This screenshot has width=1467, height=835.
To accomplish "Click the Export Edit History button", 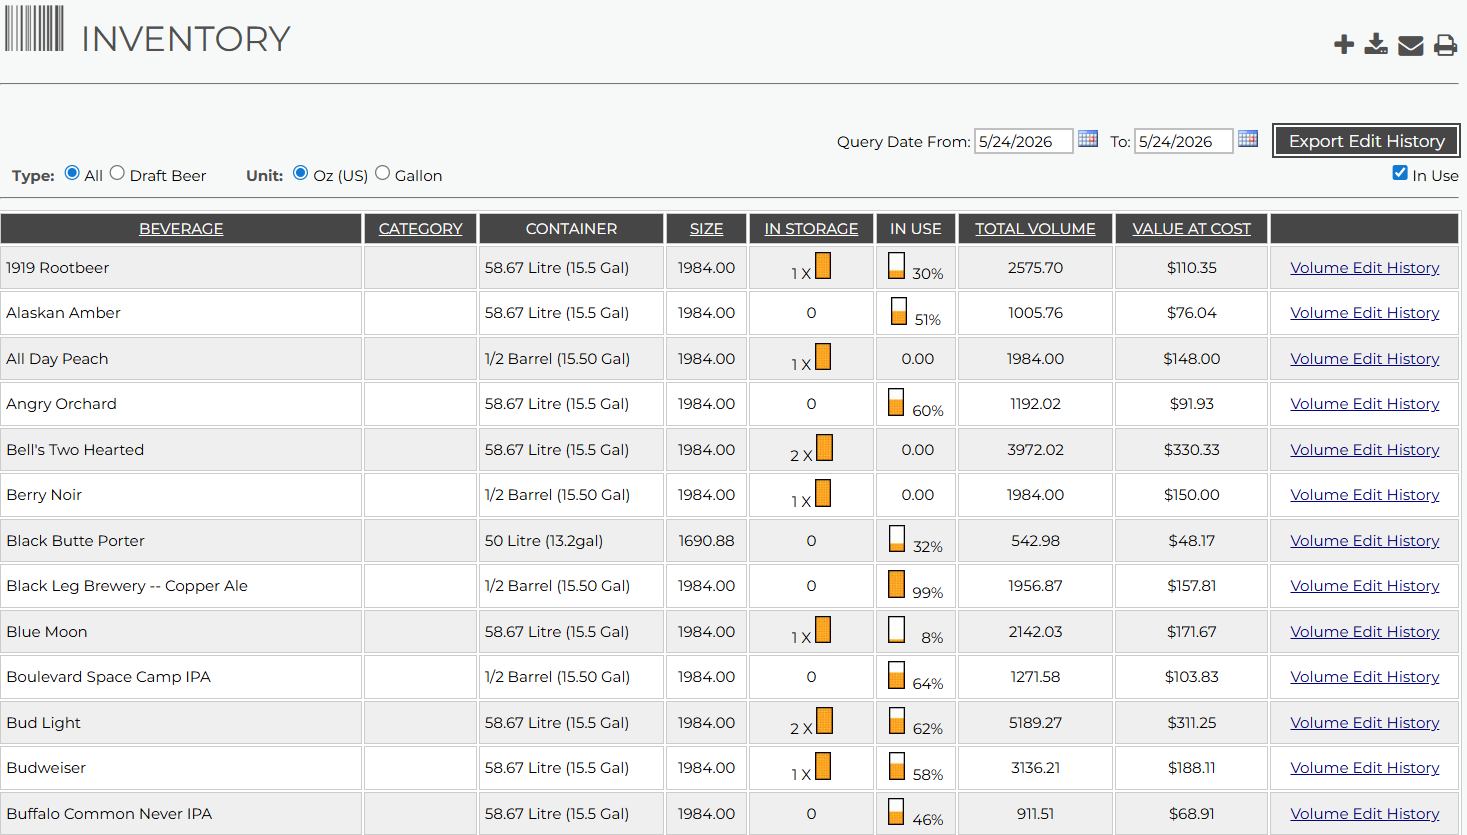I will [x=1366, y=141].
